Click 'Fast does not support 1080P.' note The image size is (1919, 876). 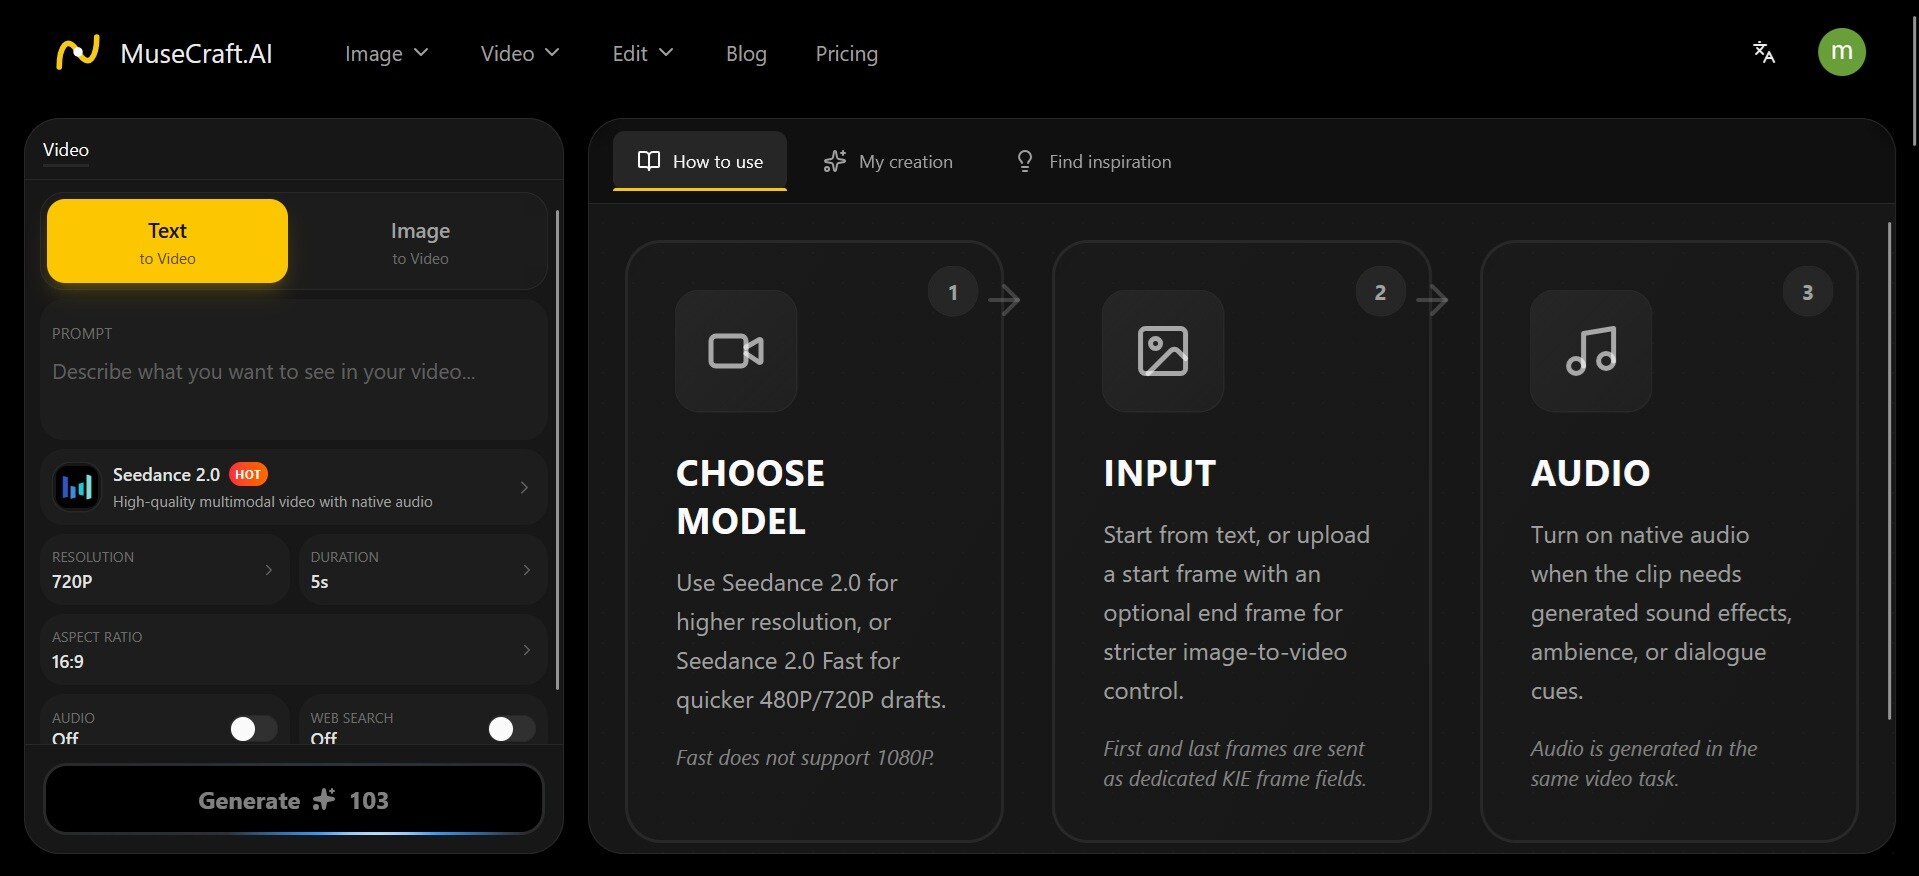(805, 758)
